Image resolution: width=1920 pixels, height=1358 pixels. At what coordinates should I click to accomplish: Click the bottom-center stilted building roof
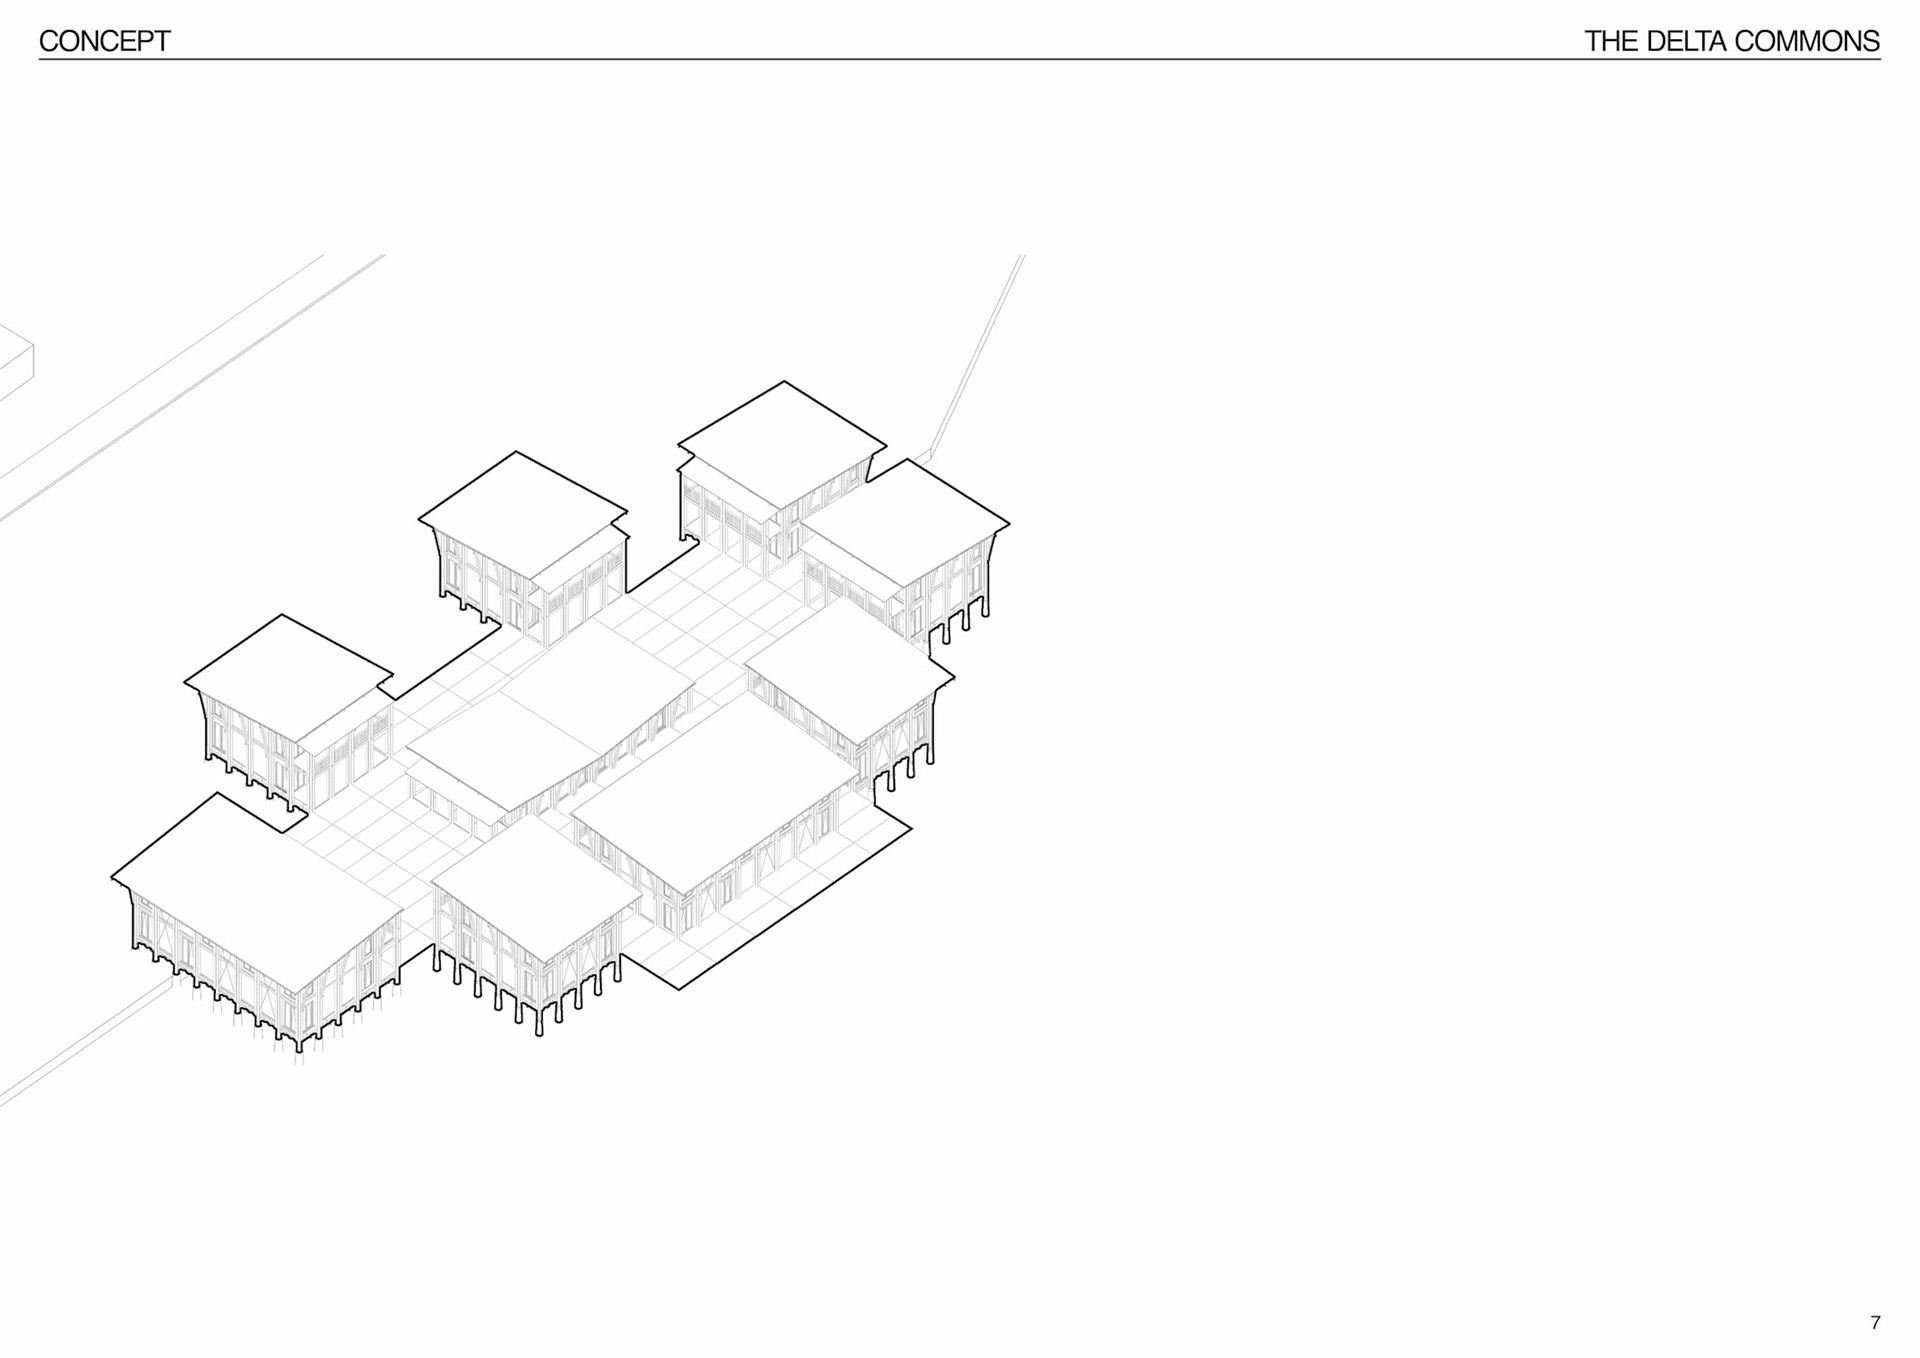coord(535,890)
